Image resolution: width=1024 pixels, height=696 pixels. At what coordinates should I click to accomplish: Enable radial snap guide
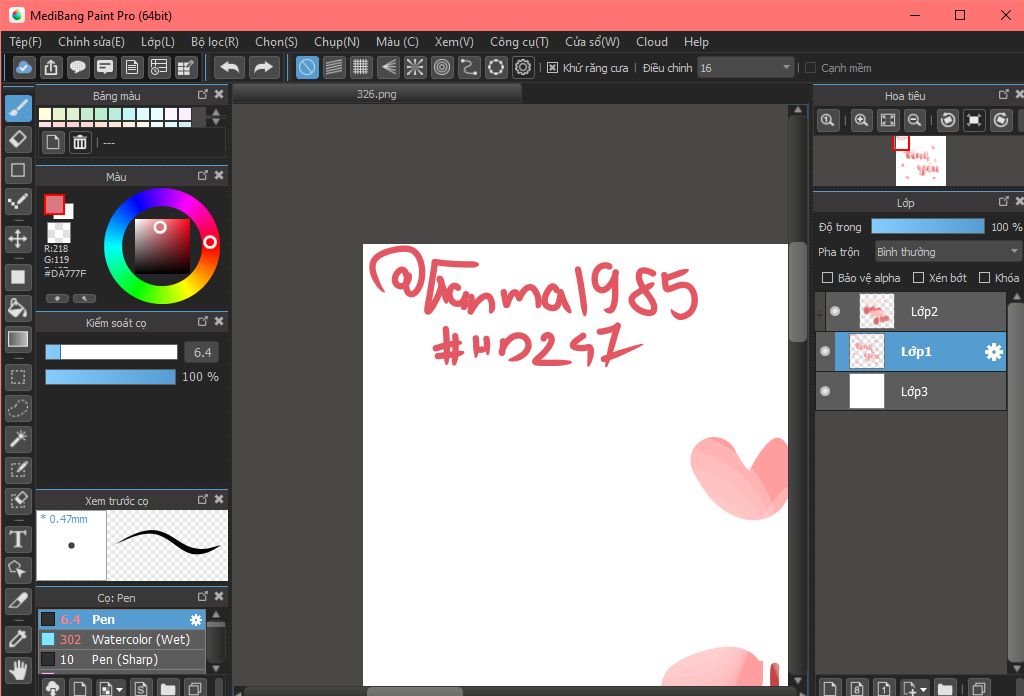click(415, 67)
